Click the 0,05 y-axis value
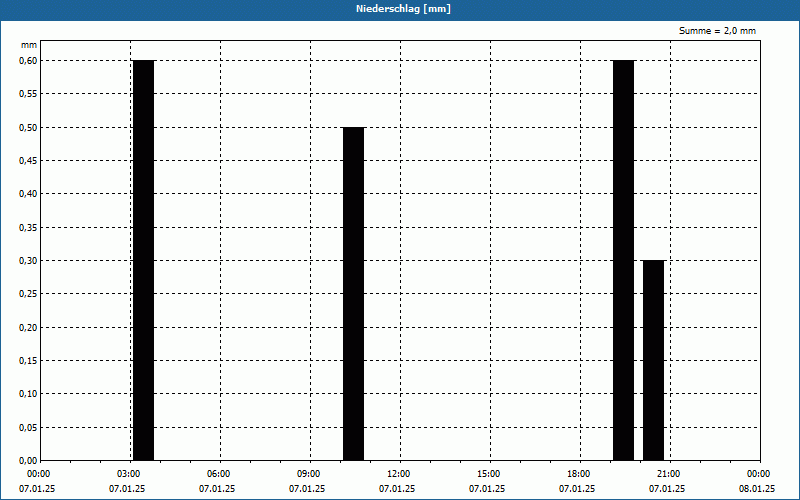Screen dimensions: 800x500 [28, 428]
